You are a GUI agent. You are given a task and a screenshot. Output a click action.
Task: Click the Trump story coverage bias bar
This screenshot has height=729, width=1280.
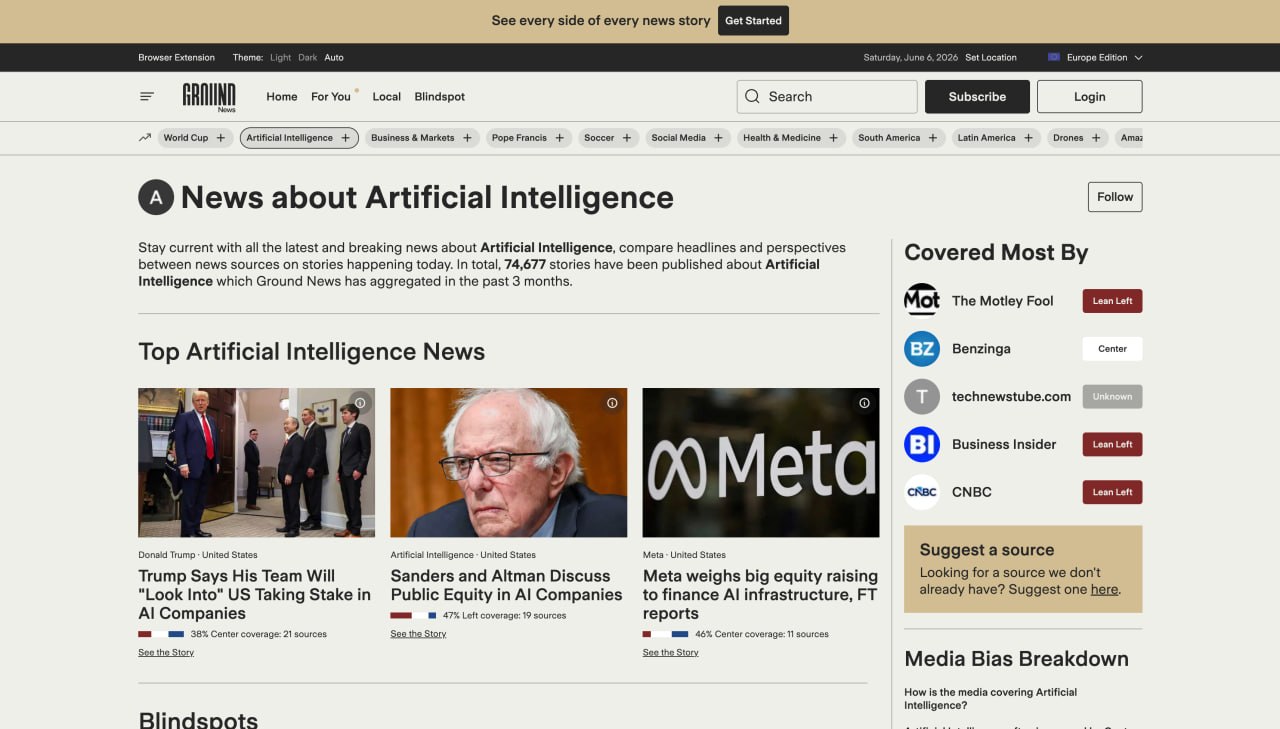tap(161, 634)
